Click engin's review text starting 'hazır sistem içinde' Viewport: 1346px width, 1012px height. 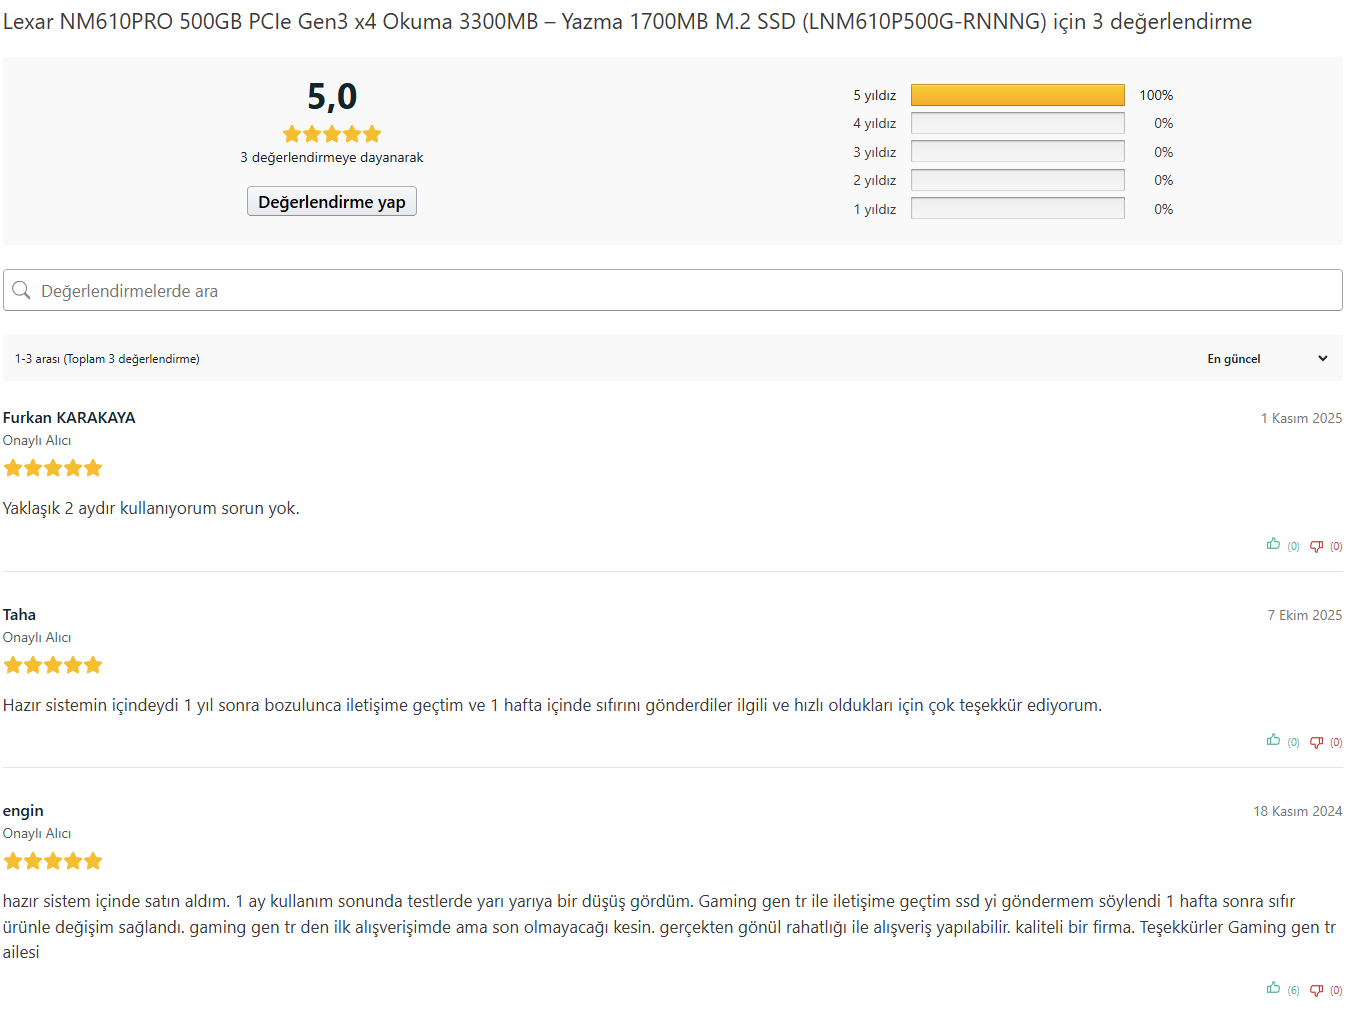(670, 927)
